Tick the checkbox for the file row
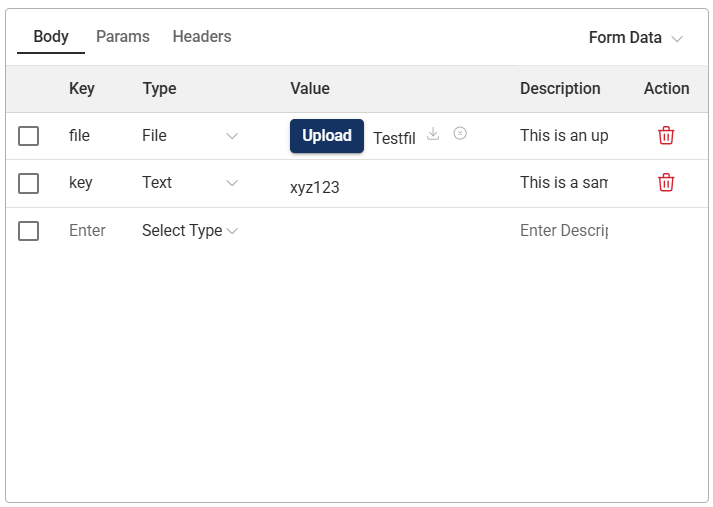Viewport: 713px width, 507px height. (29, 136)
